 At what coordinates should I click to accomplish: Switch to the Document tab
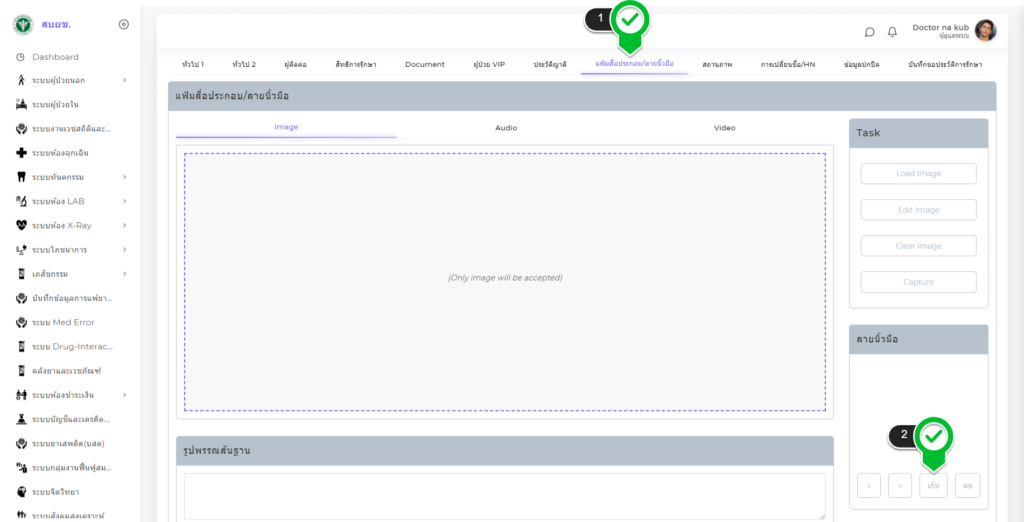[x=425, y=64]
